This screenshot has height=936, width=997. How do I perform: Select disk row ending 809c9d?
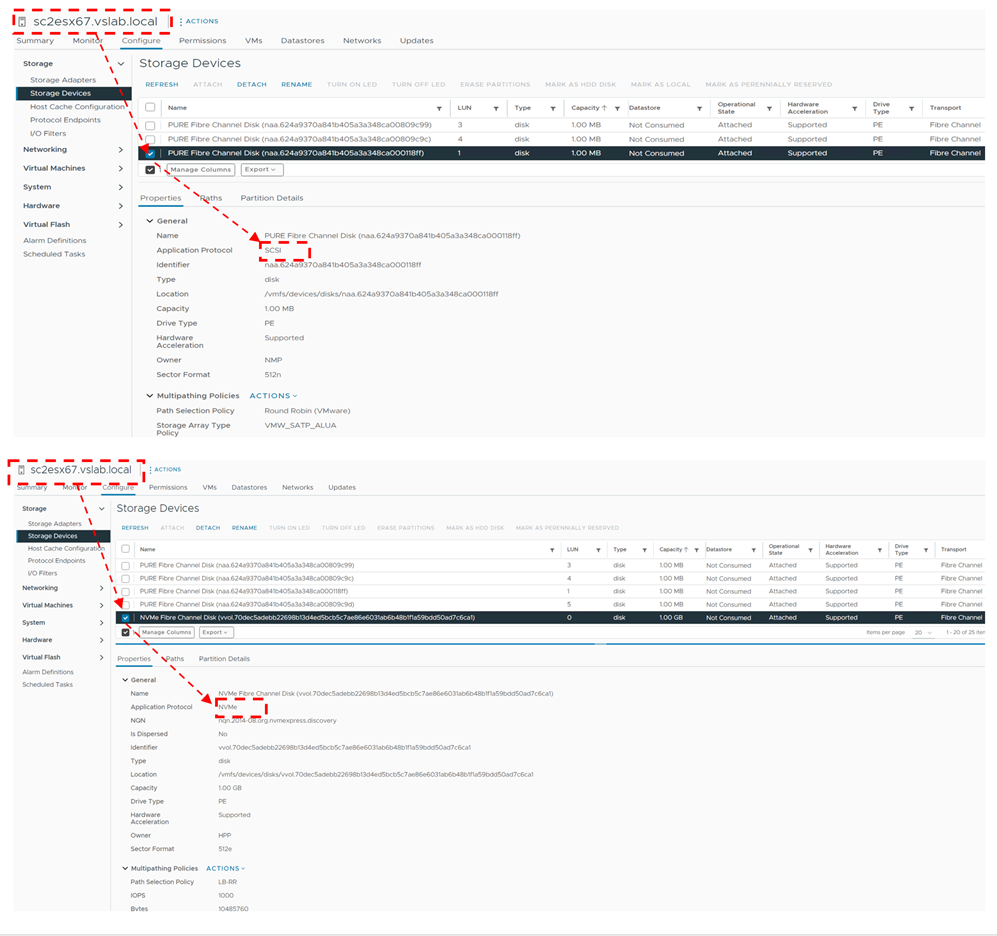(x=551, y=605)
